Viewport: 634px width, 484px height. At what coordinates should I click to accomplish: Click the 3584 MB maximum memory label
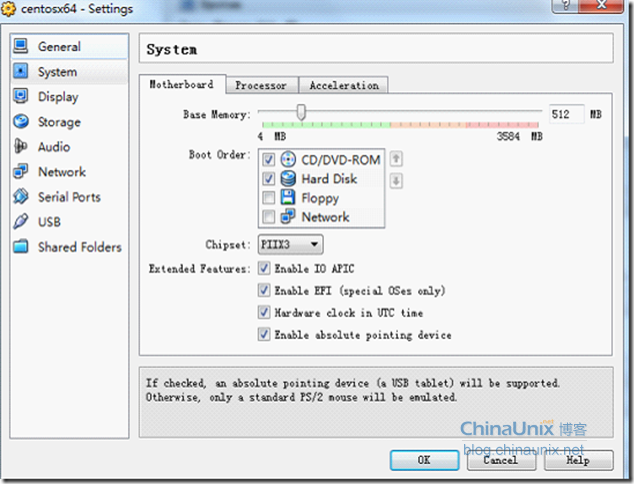[520, 136]
